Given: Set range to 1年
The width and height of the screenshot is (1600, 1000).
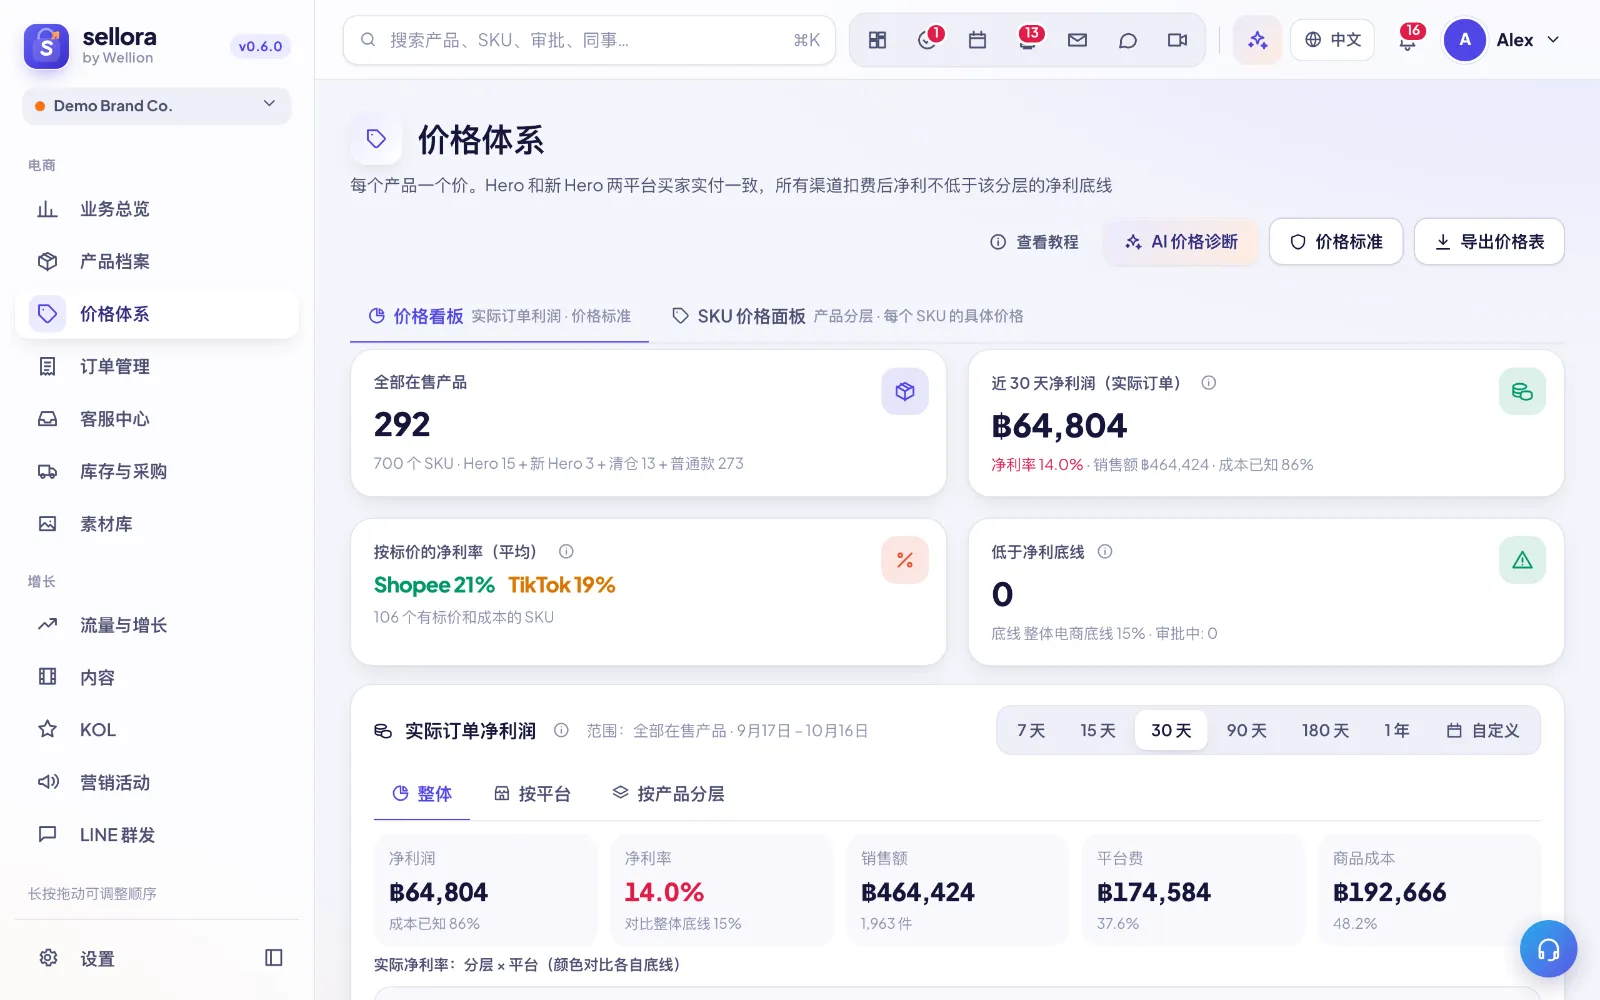Looking at the screenshot, I should pyautogui.click(x=1397, y=731).
